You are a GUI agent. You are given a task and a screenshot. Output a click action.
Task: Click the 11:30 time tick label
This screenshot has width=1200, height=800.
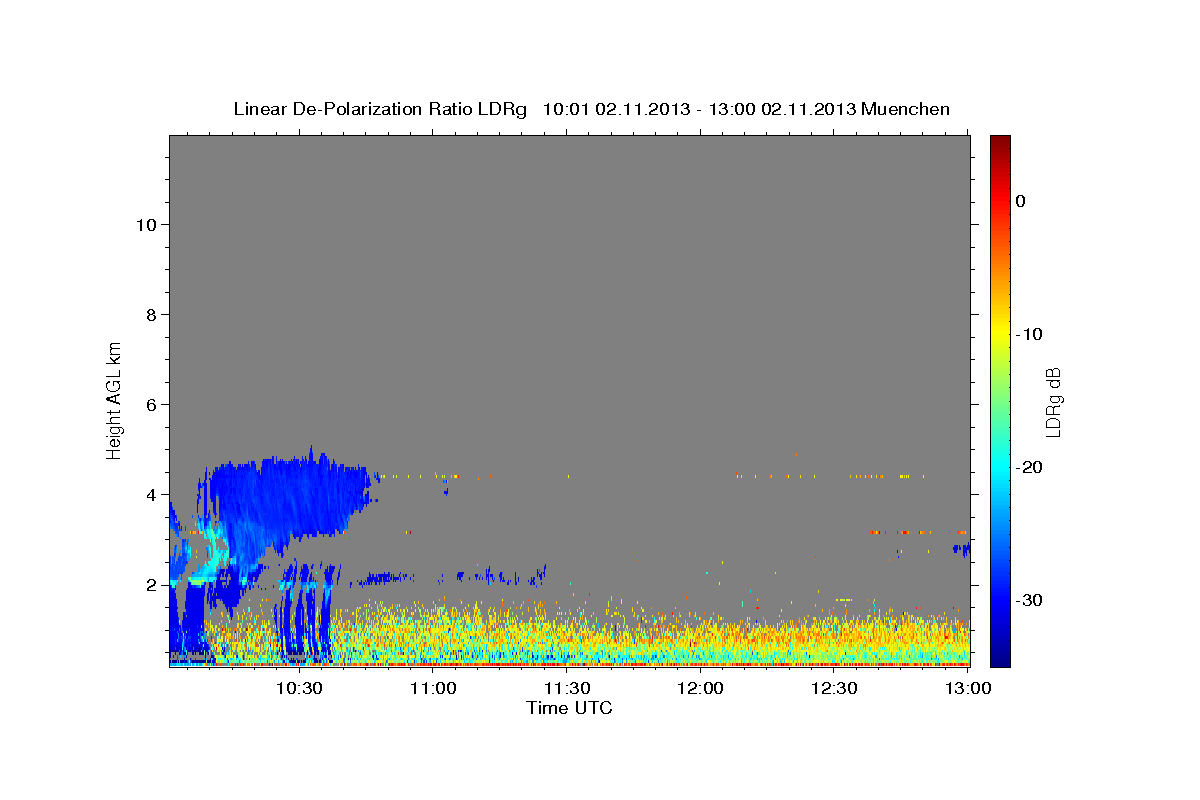click(x=567, y=688)
